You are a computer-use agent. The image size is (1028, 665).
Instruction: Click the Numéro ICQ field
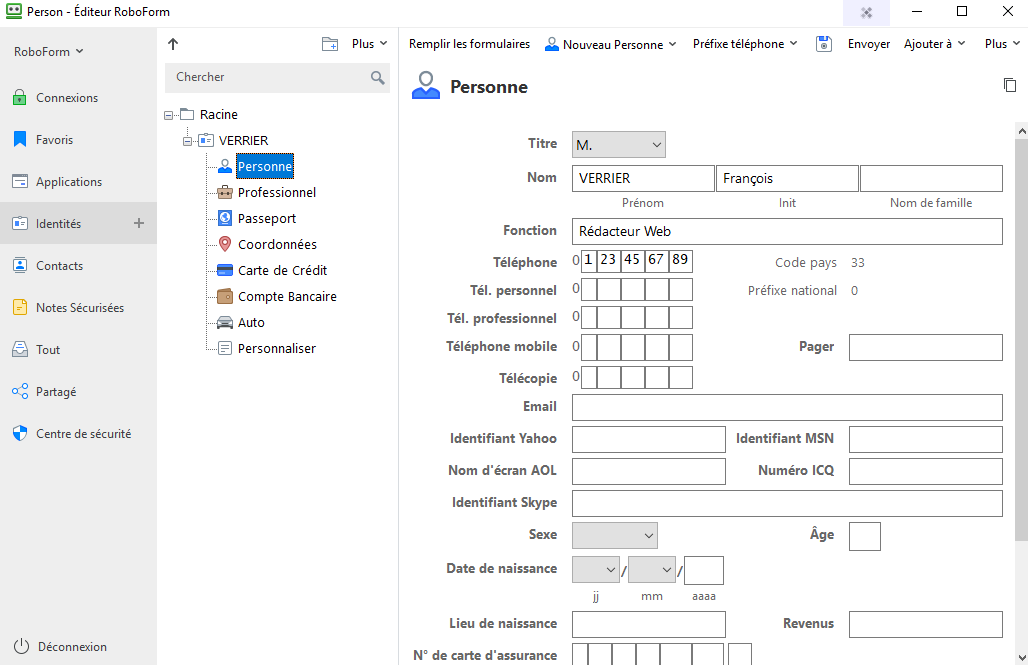pyautogui.click(x=926, y=472)
